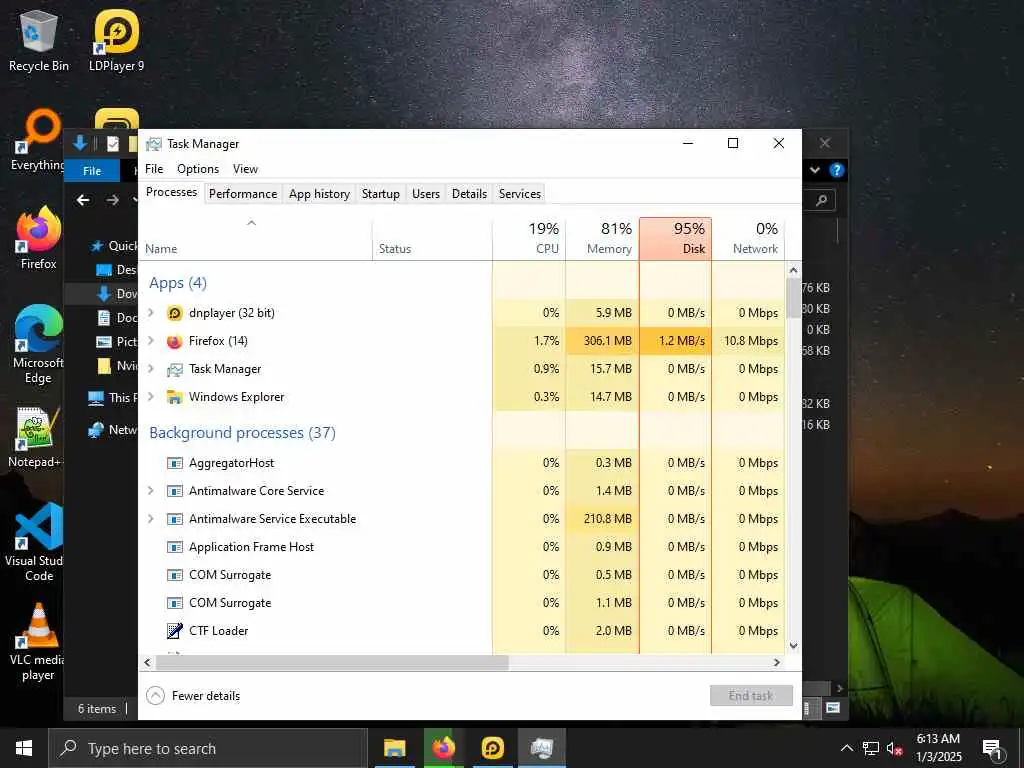Sort processes by the Disk column

click(x=675, y=238)
